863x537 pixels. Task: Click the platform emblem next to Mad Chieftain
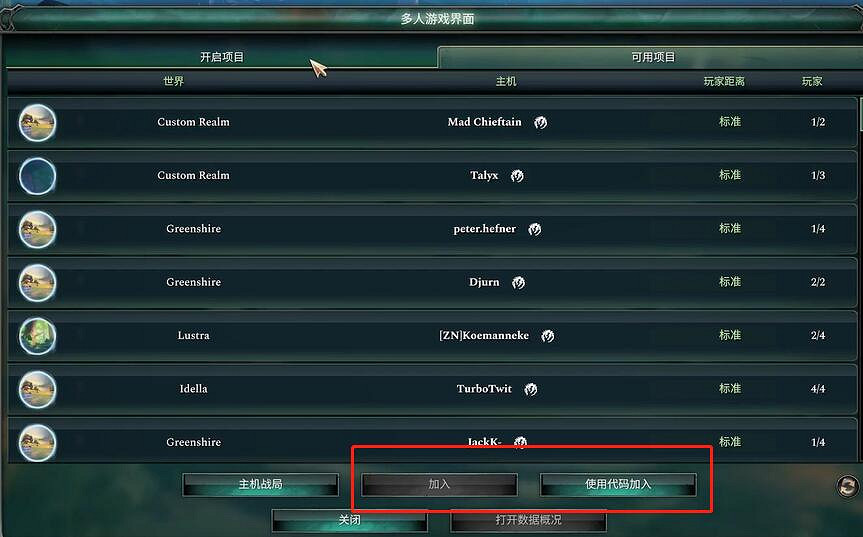(540, 122)
